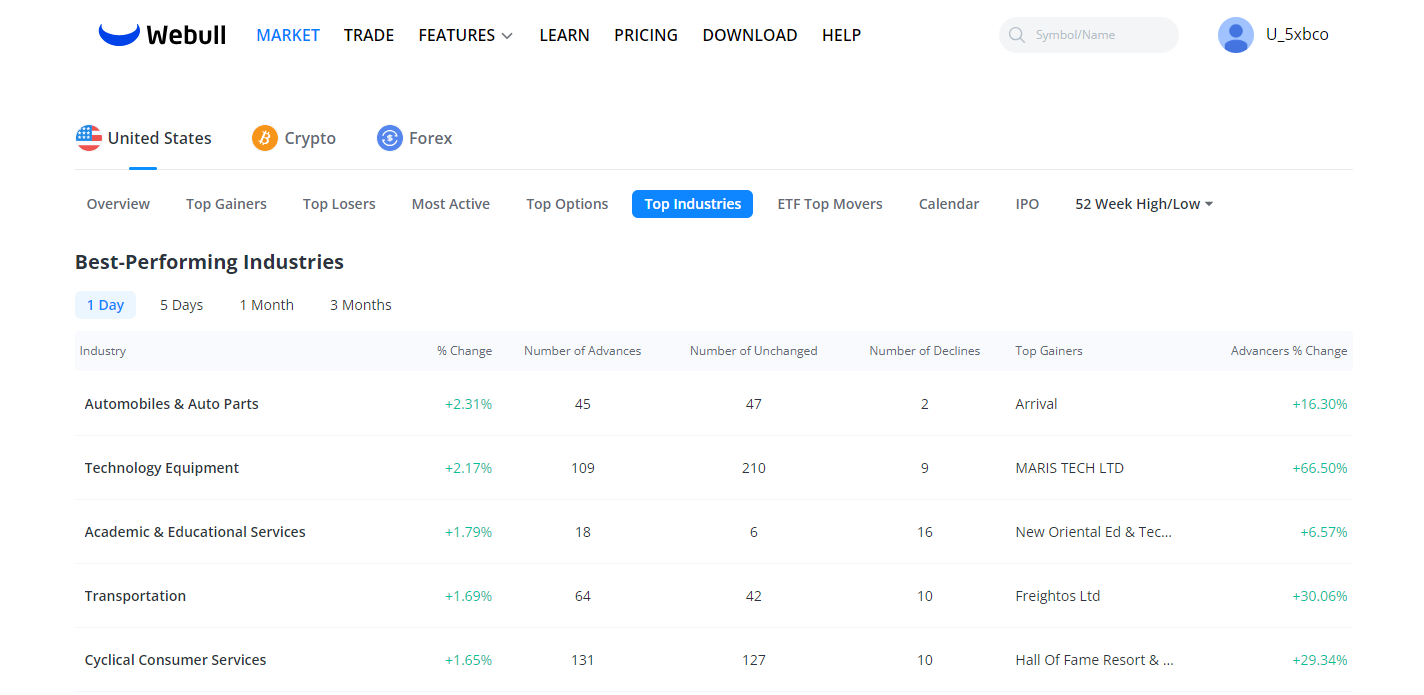Expand the FEATURES dropdown menu
1424x695 pixels.
[x=465, y=35]
